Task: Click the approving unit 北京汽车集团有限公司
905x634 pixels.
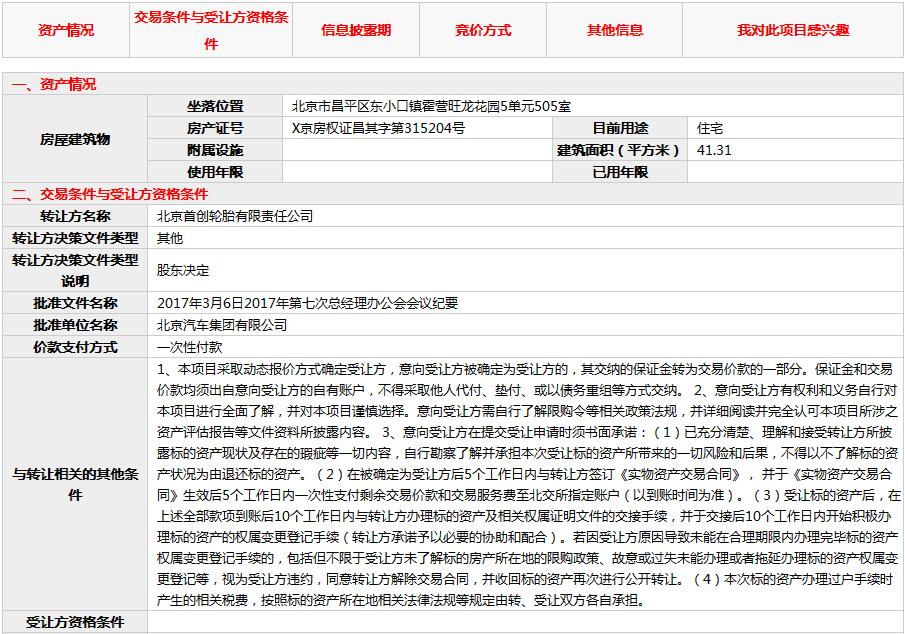Action: [x=222, y=325]
